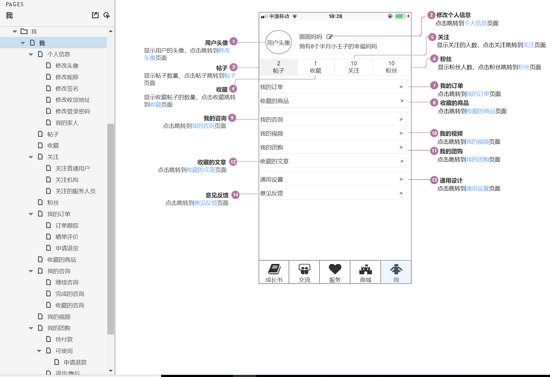Click the 意见反馈 row in mockup

pyautogui.click(x=335, y=193)
